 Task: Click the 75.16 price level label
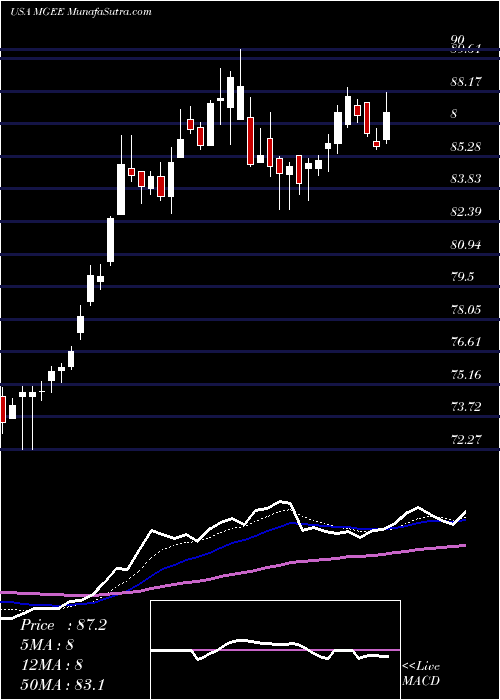pos(466,374)
